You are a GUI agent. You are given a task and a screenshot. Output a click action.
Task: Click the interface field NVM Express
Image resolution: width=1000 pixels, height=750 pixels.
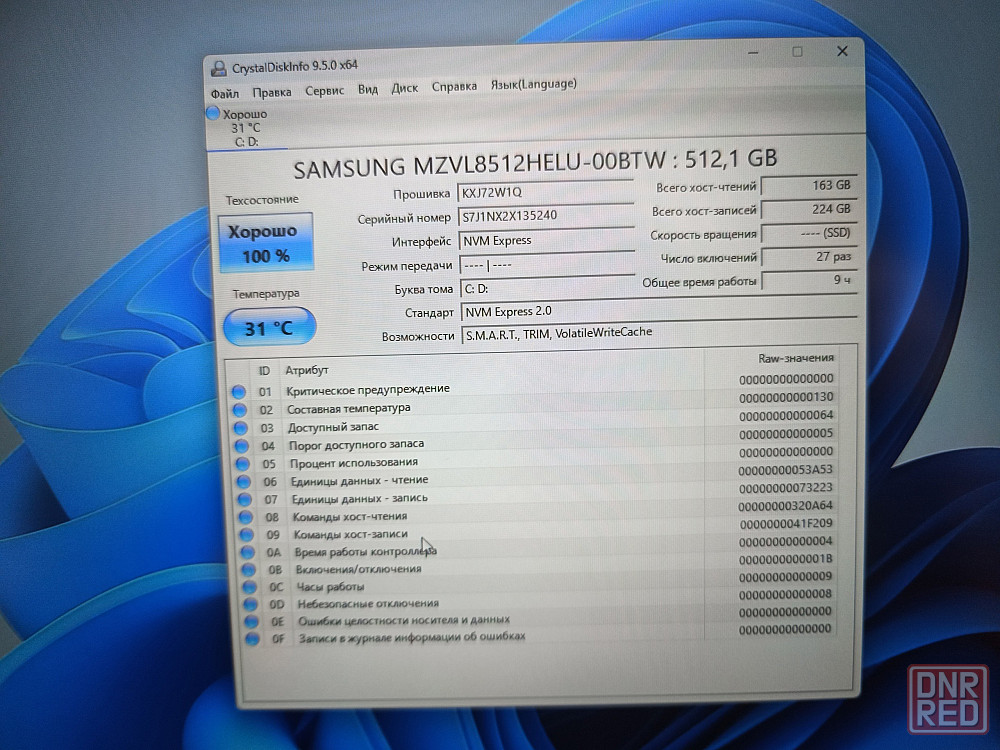click(x=547, y=240)
